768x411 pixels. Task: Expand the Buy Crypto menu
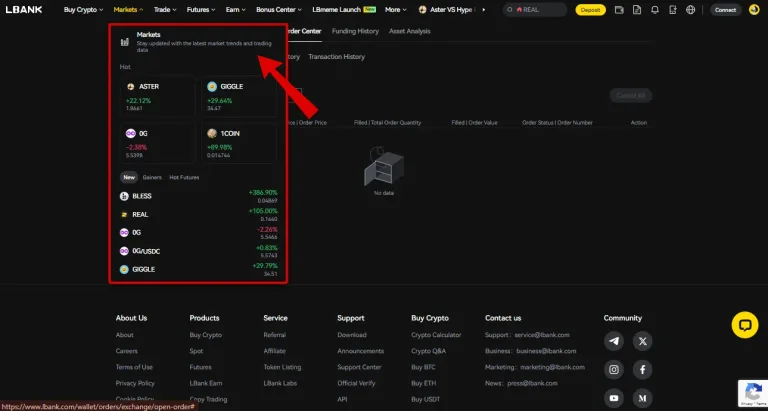coord(83,10)
